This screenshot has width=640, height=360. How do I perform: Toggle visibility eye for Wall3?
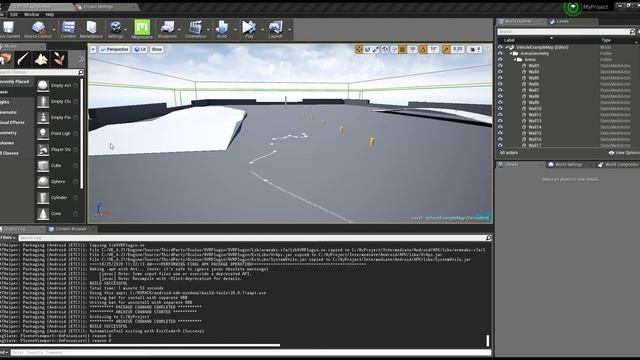[500, 65]
